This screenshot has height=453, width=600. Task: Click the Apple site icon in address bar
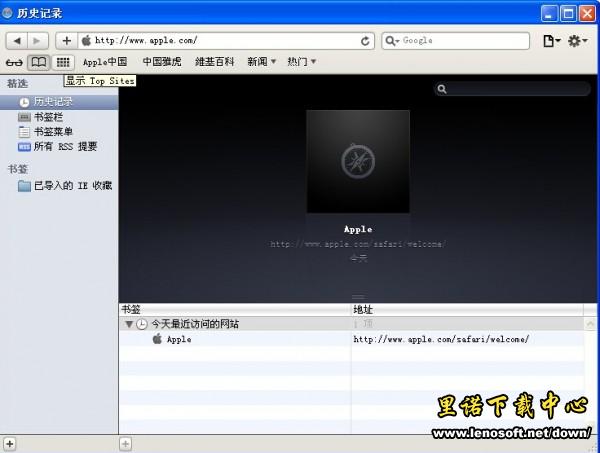point(86,41)
